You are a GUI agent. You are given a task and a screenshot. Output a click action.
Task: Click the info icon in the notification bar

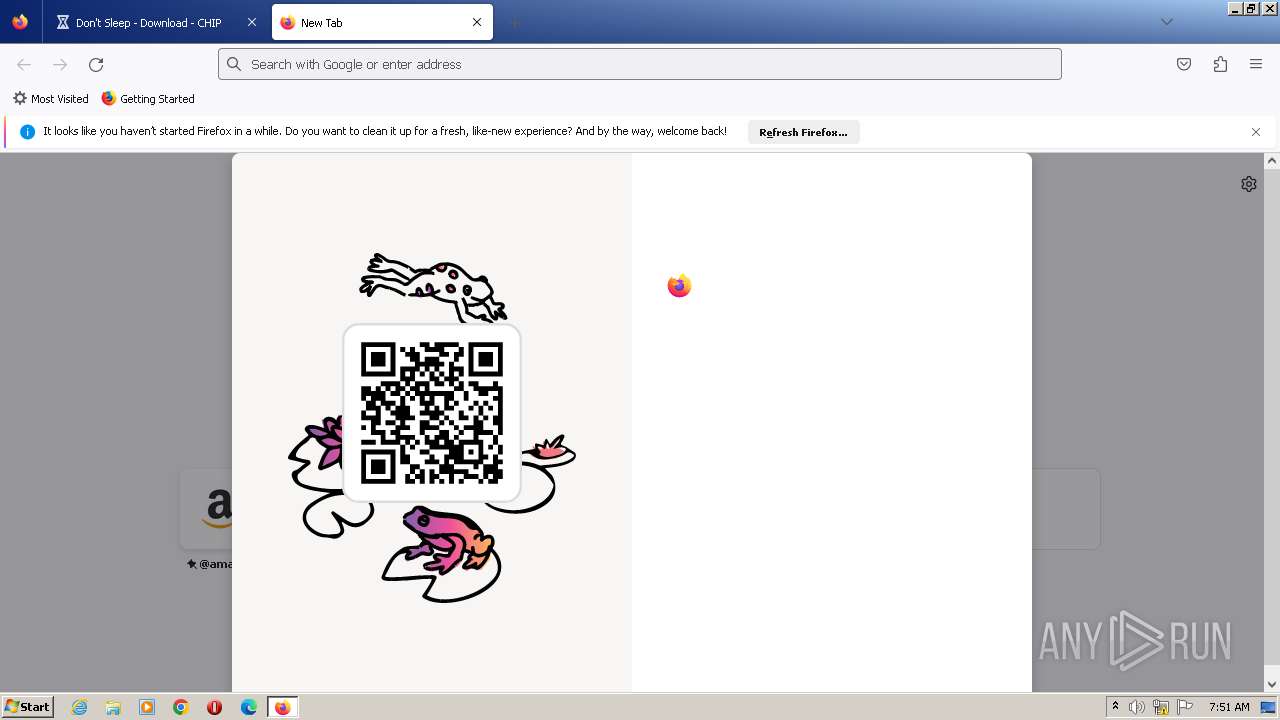coord(27,132)
